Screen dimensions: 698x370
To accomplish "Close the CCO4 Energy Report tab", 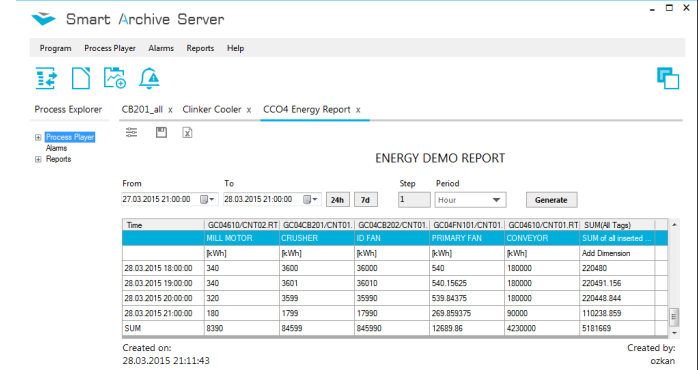I will point(358,110).
